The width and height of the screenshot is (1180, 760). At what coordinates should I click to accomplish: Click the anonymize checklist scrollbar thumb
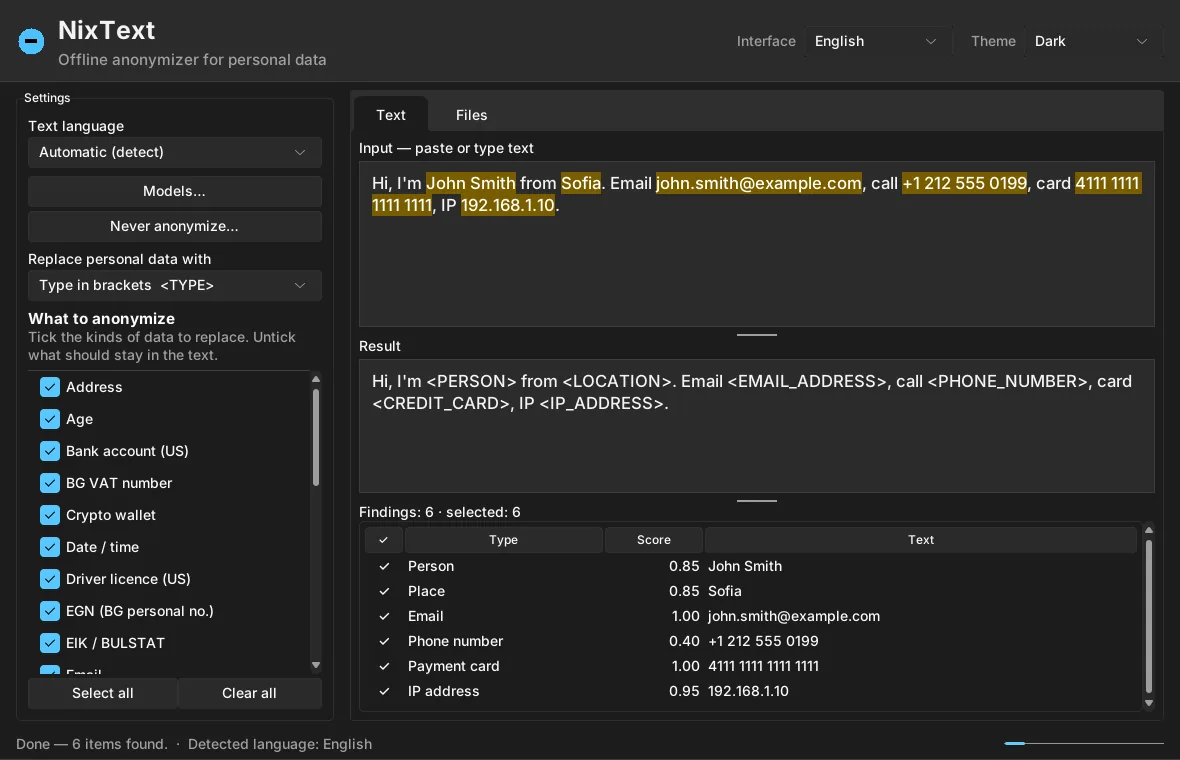[x=316, y=437]
